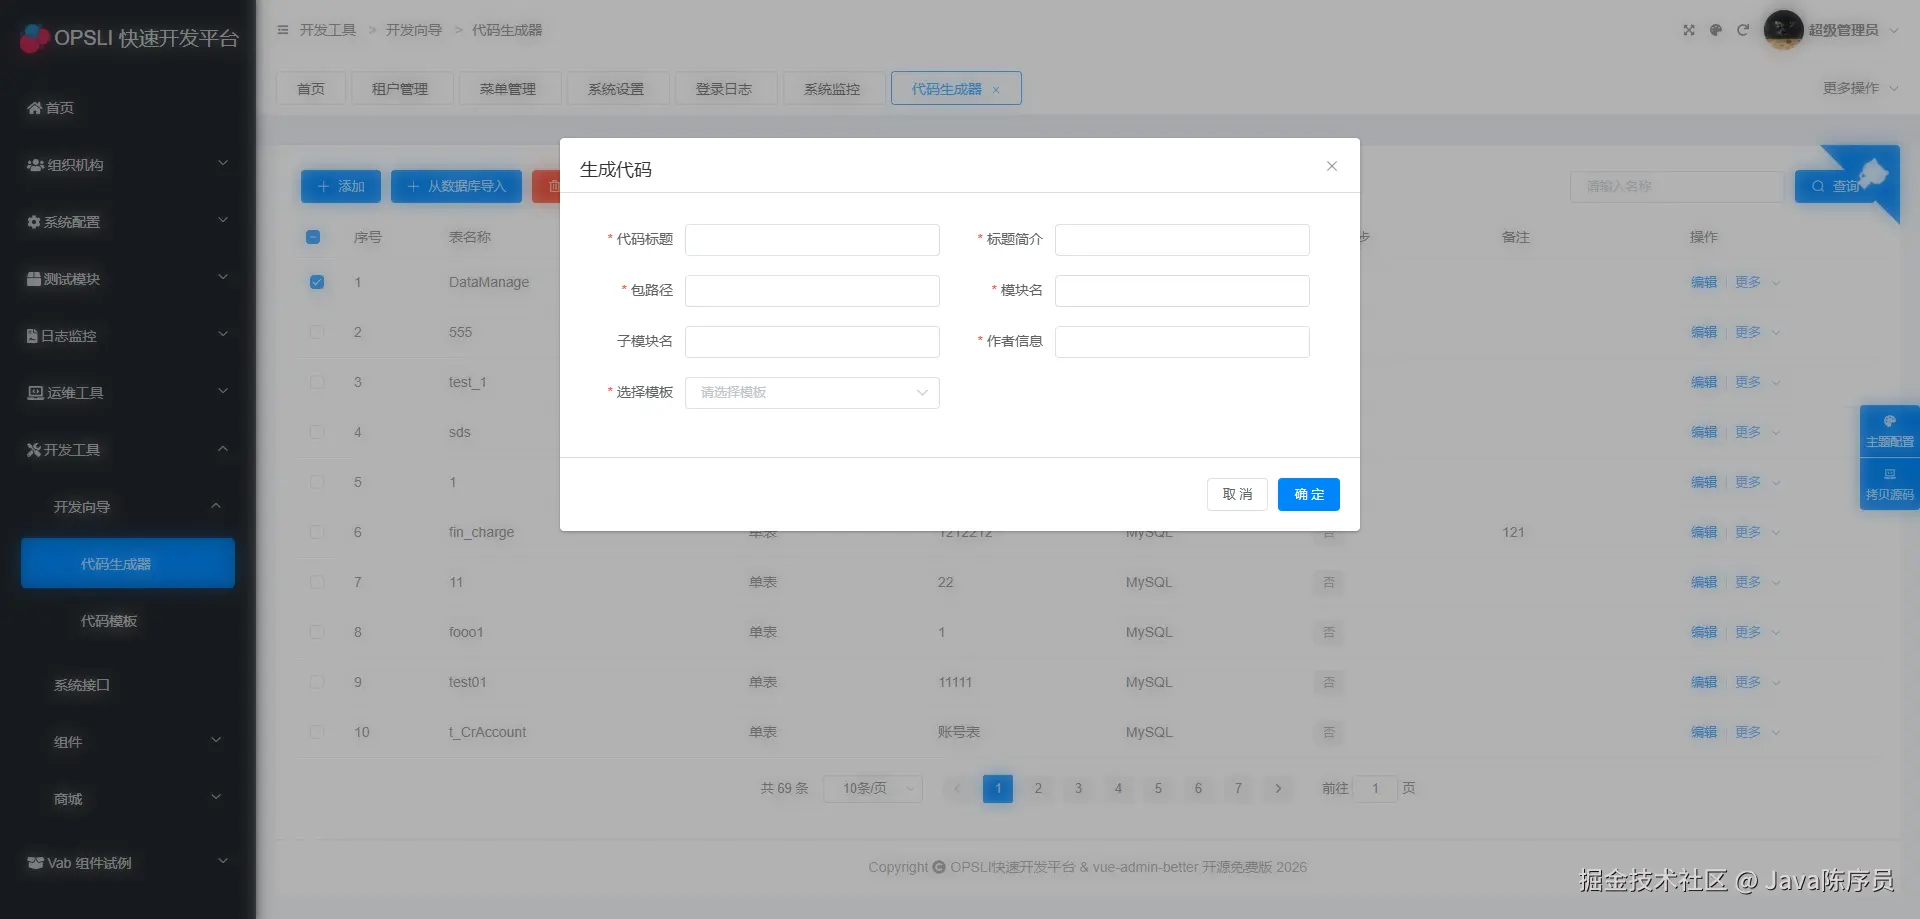The image size is (1920, 919).
Task: Open the 更多操作 dropdown
Action: [1860, 88]
